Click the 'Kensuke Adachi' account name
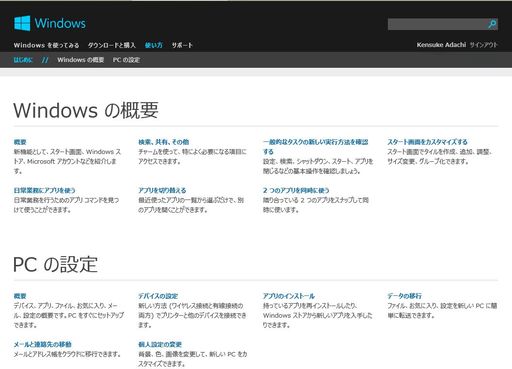Image resolution: width=512 pixels, height=369 pixels. [x=441, y=45]
